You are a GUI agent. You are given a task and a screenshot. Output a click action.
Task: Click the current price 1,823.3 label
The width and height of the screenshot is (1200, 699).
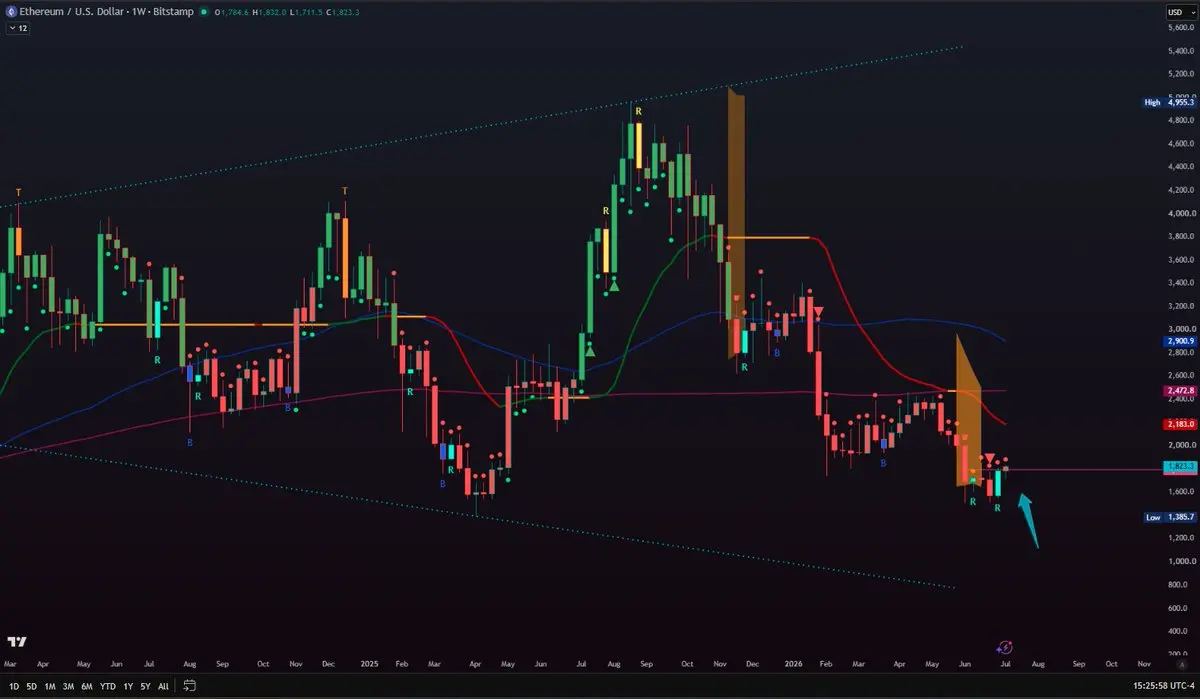pyautogui.click(x=1178, y=467)
